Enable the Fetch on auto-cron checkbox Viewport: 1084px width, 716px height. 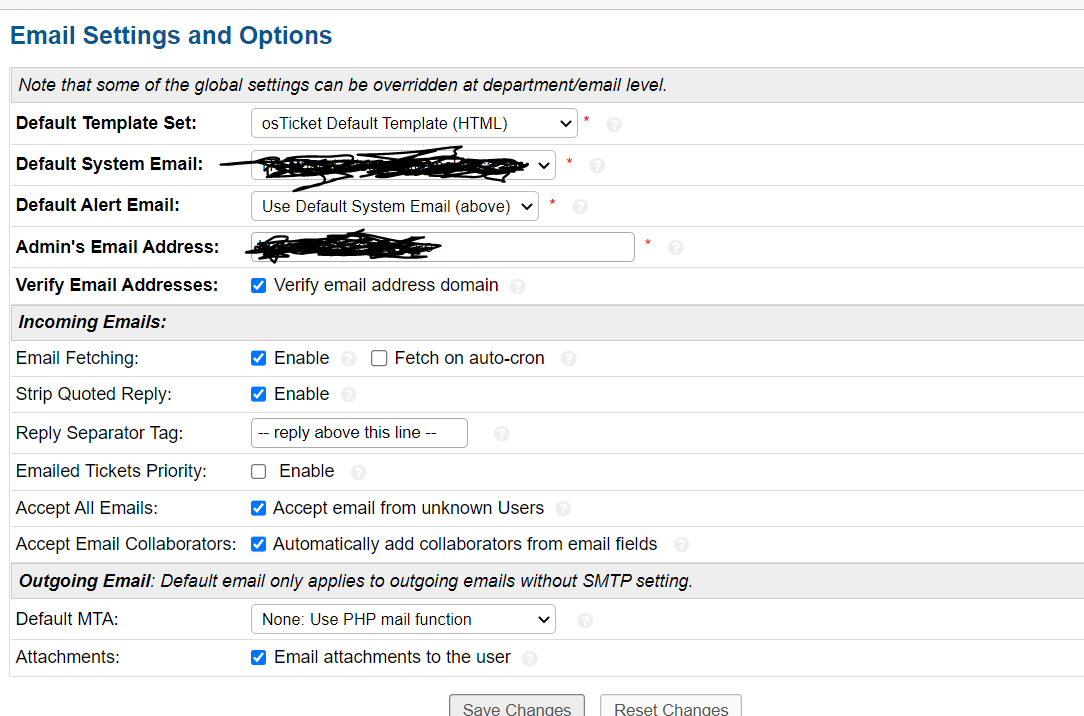[x=379, y=358]
